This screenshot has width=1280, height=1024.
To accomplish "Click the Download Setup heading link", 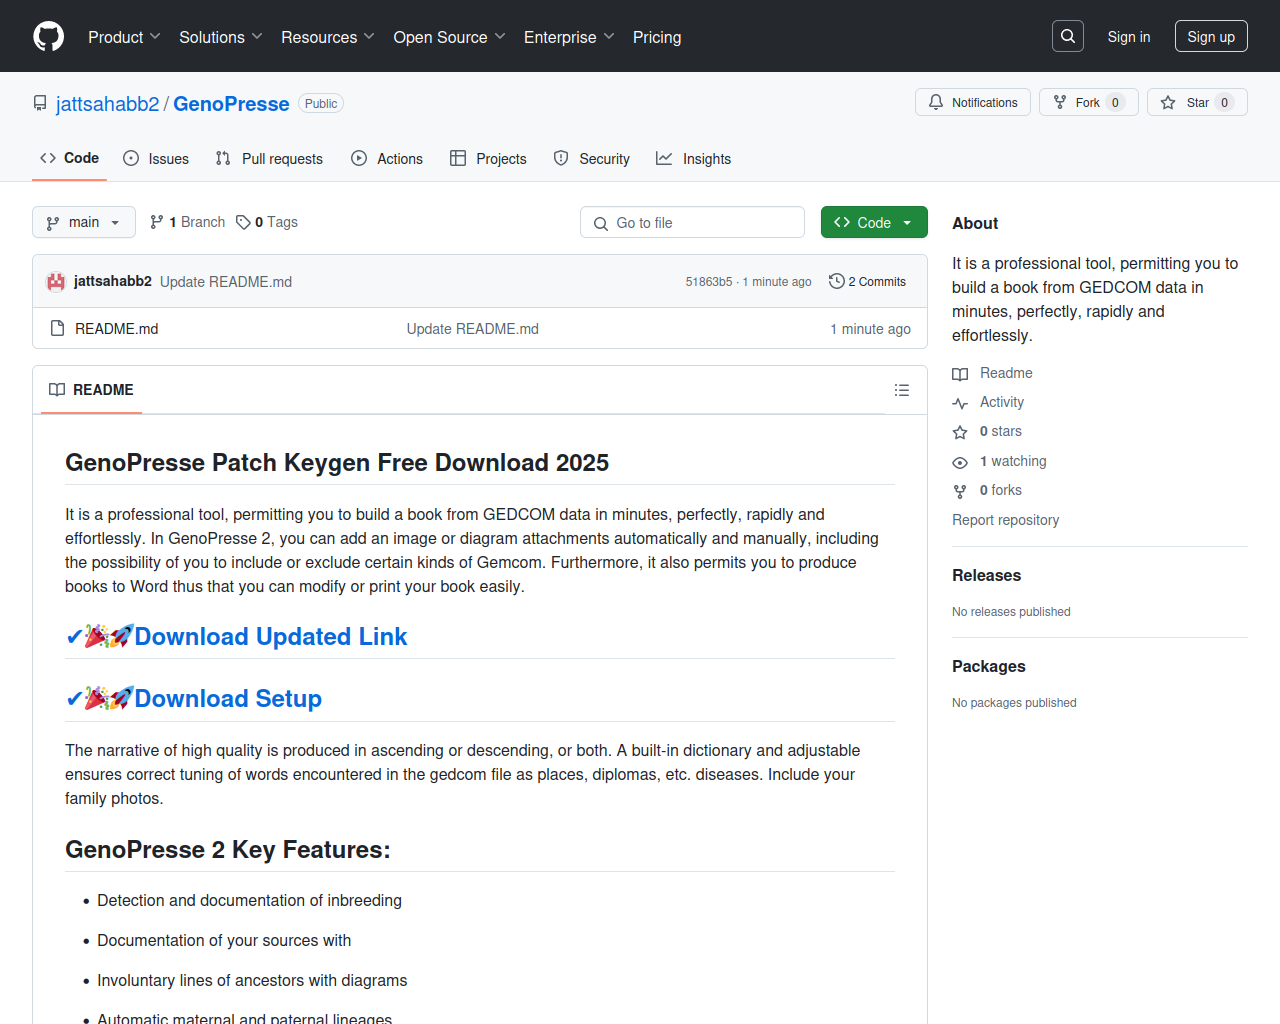I will click(228, 699).
